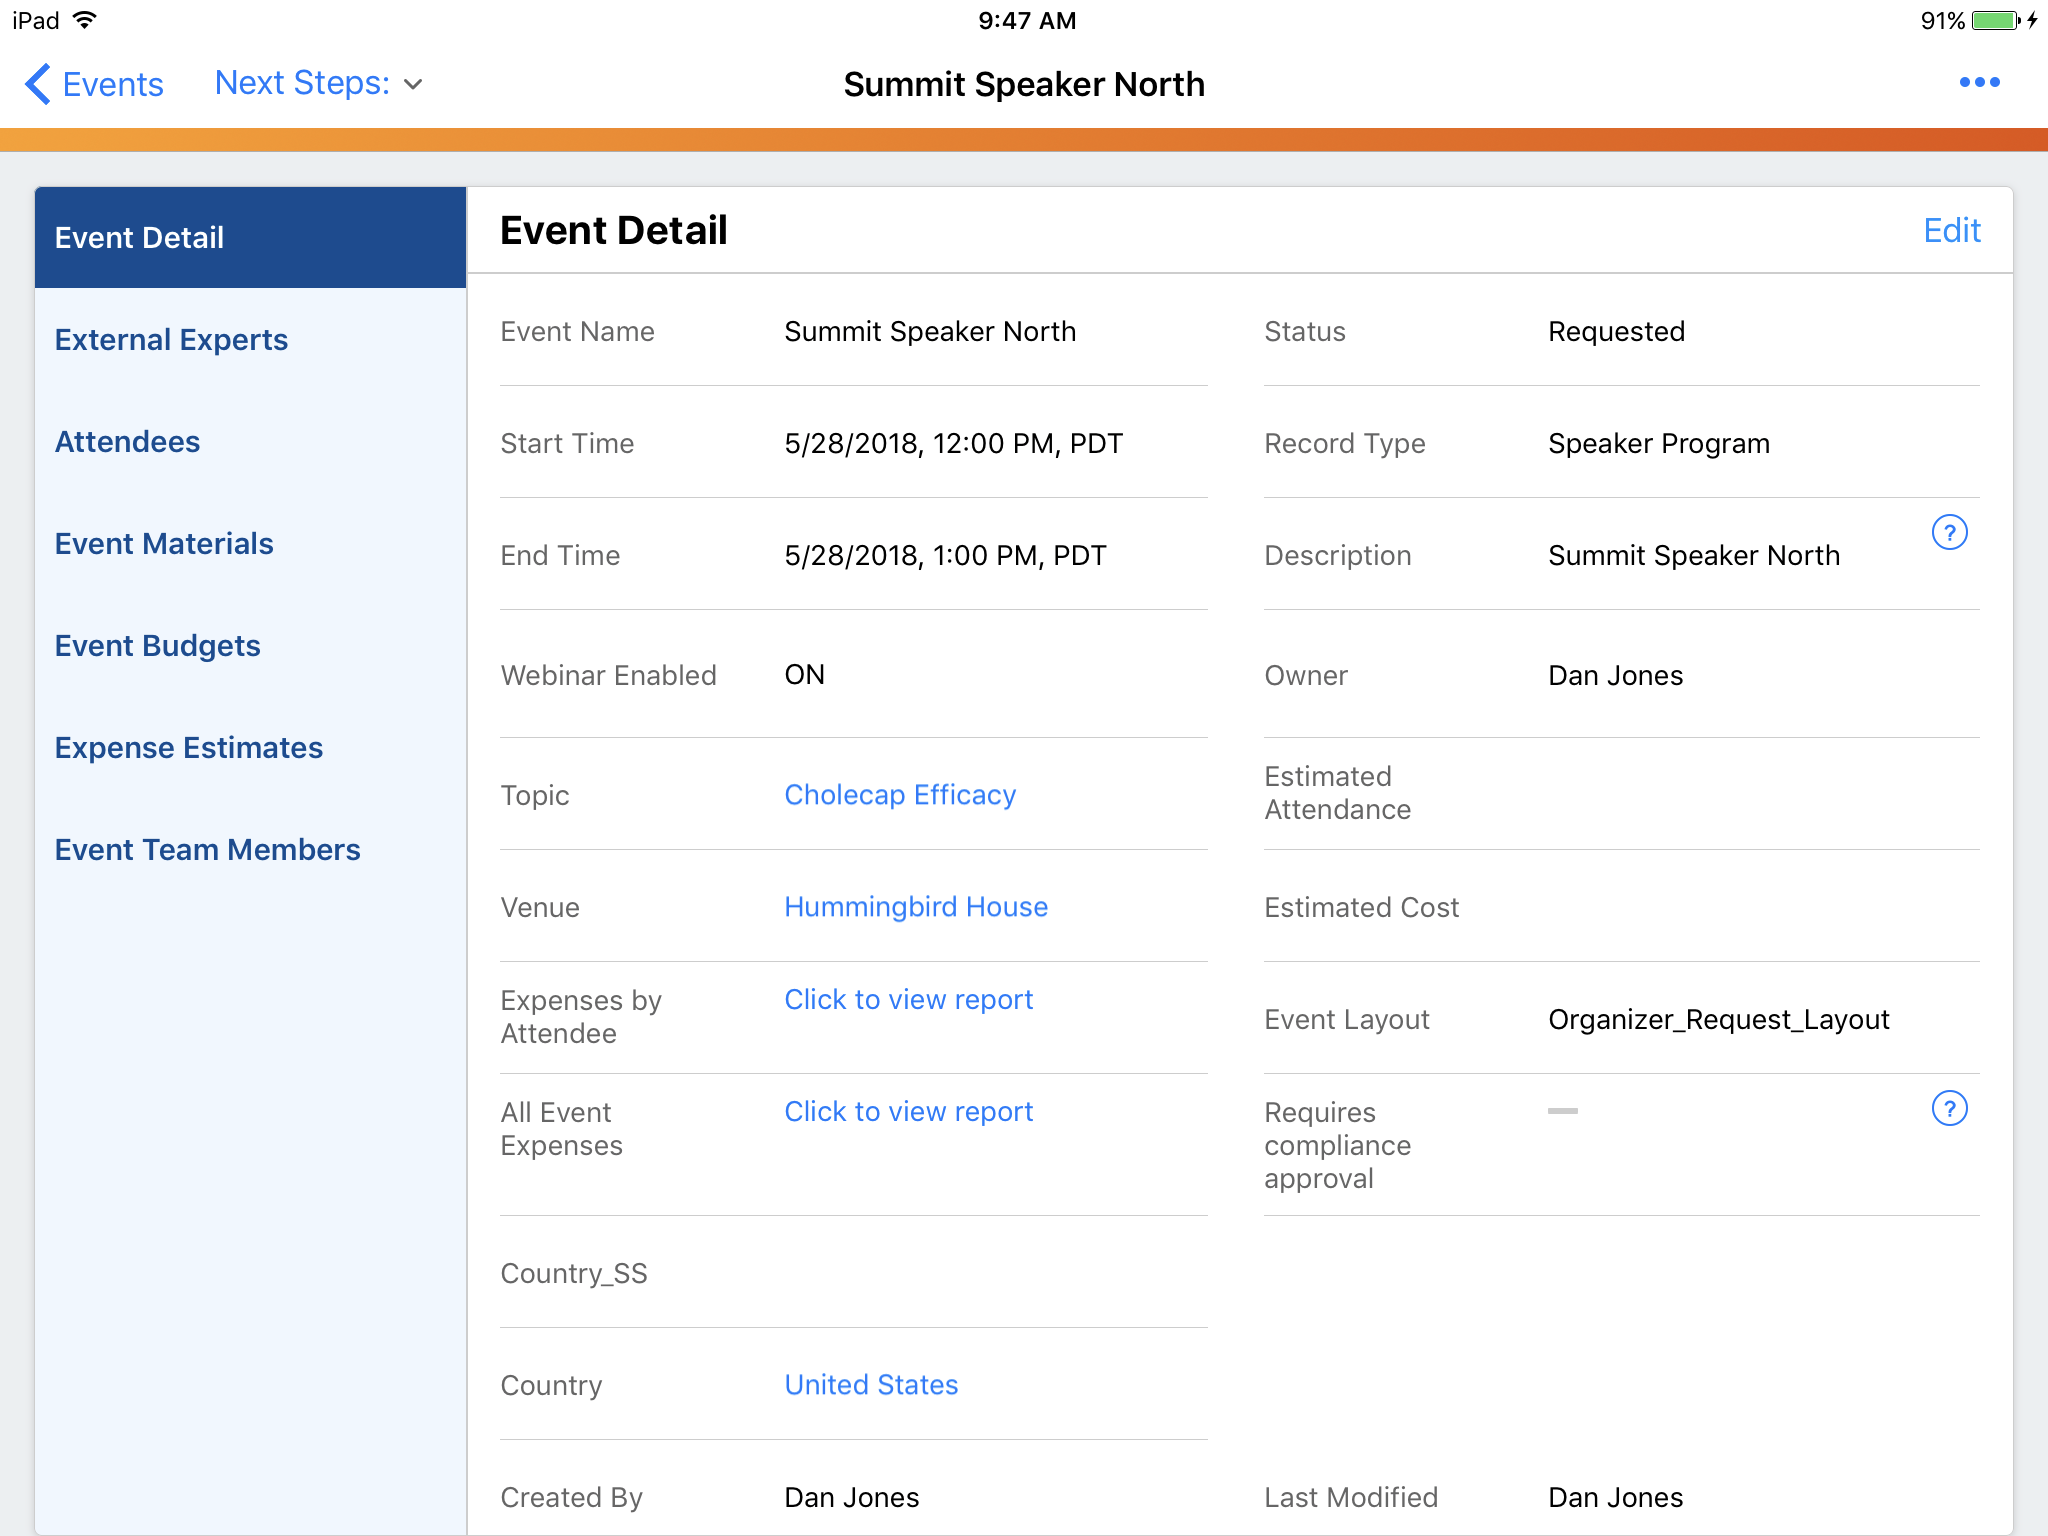Tap the Wi-Fi icon in status bar

click(x=86, y=20)
